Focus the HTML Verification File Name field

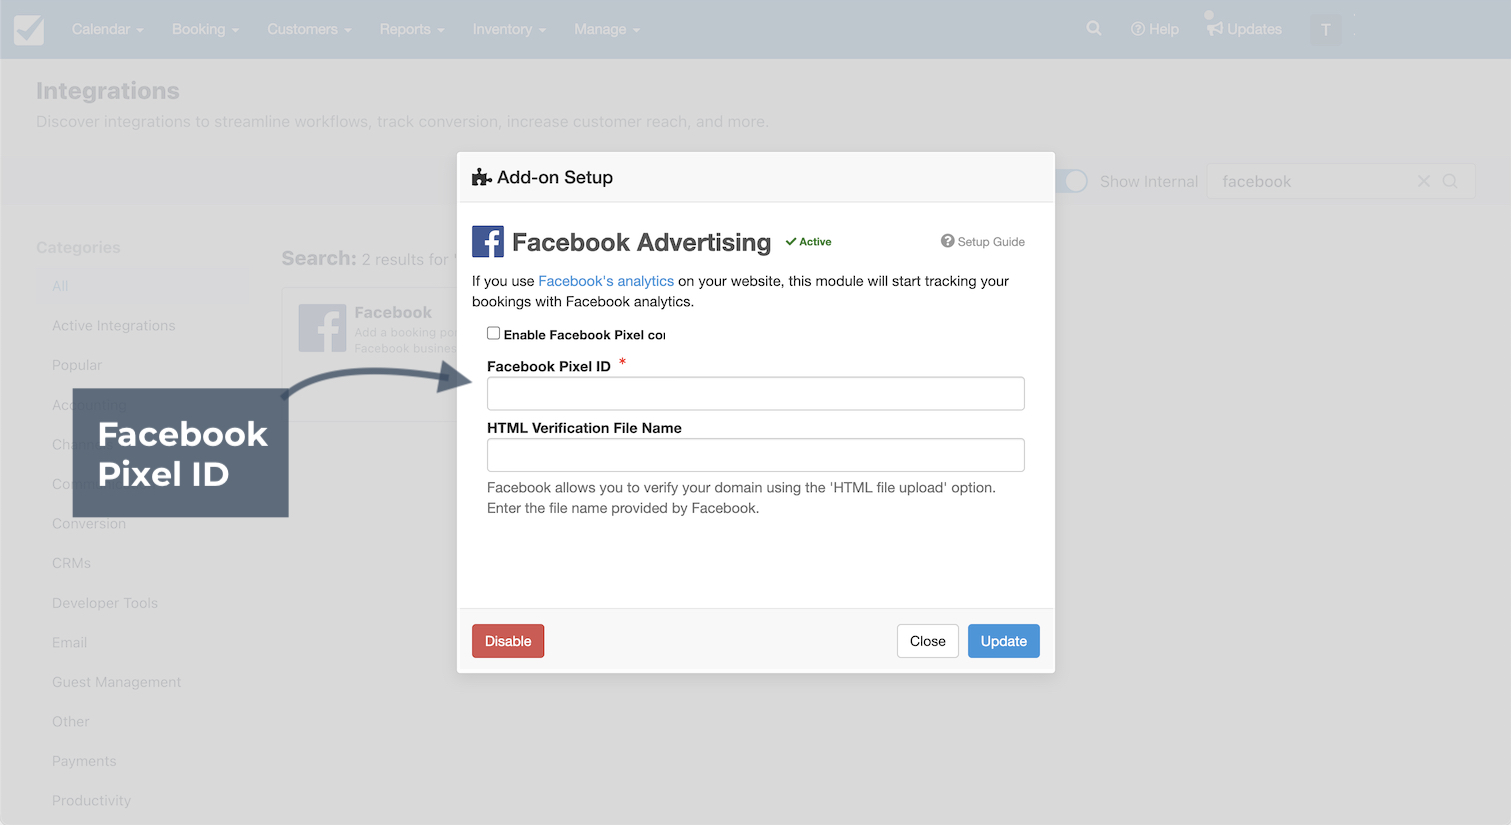(x=756, y=455)
